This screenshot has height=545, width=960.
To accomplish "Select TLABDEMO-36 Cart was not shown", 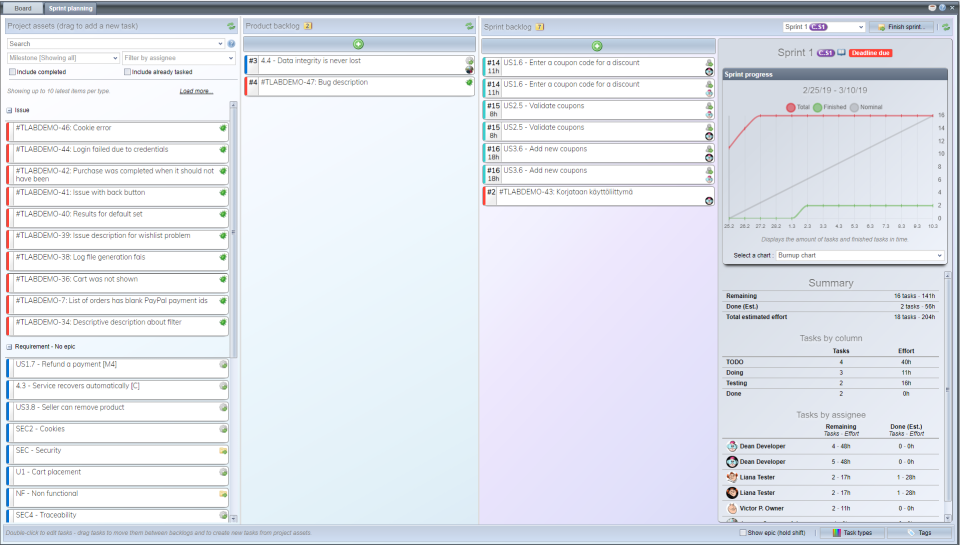I will pyautogui.click(x=118, y=283).
